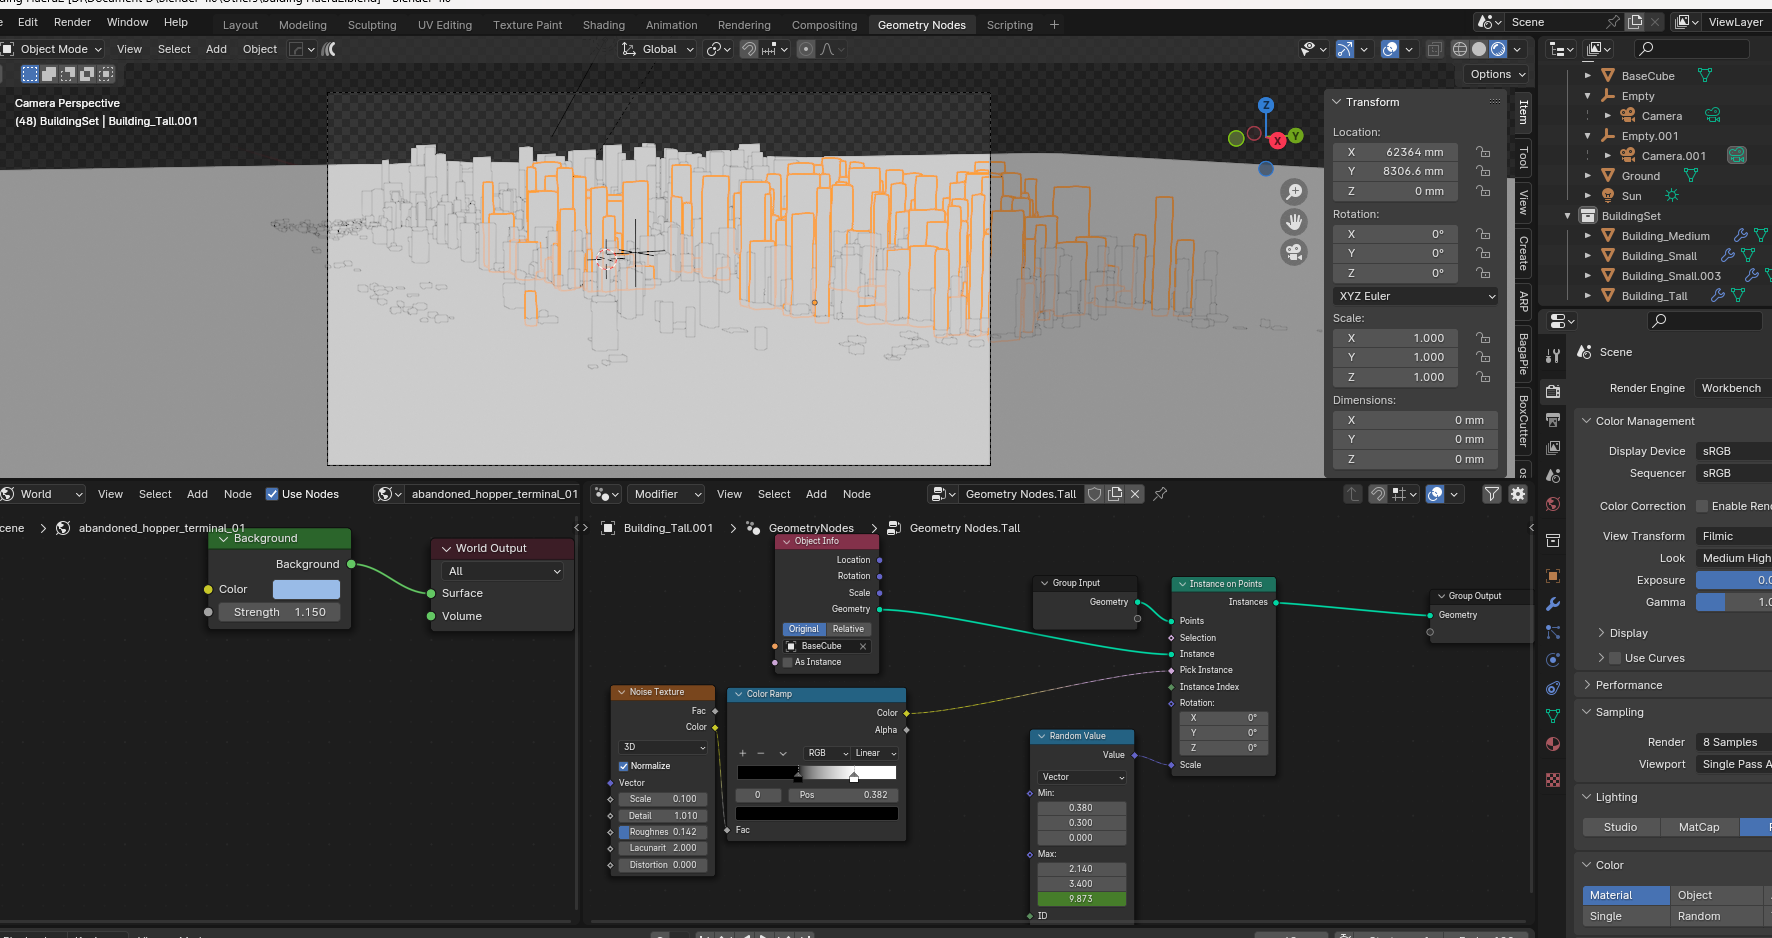Collapse BuildingSet collection in outliner
This screenshot has width=1772, height=938.
click(x=1567, y=216)
